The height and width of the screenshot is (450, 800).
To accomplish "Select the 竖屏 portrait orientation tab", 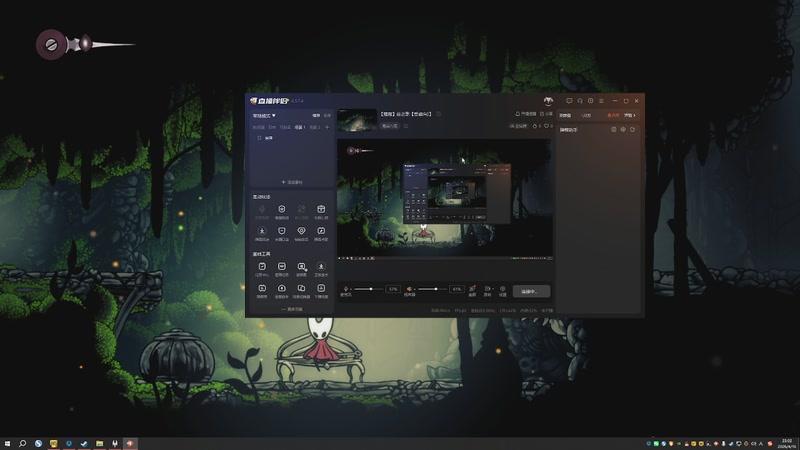I will click(327, 116).
